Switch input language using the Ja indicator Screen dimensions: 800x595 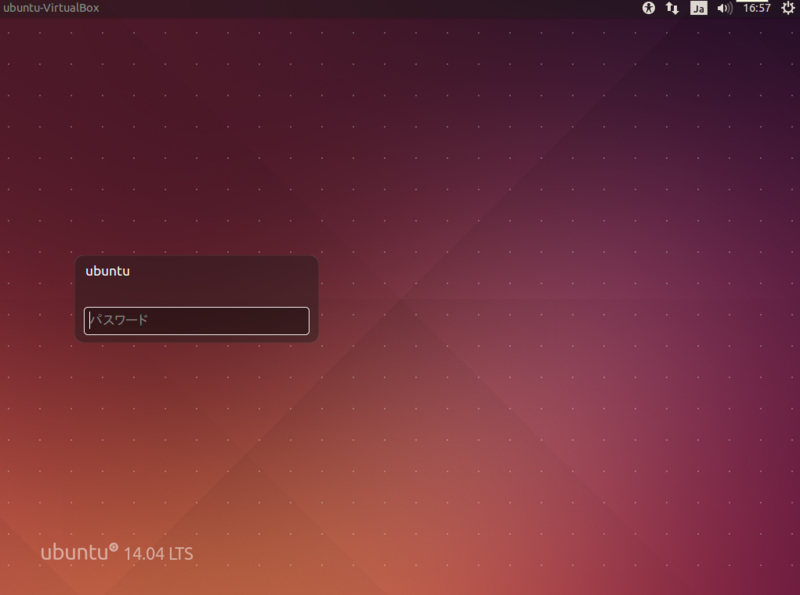698,10
